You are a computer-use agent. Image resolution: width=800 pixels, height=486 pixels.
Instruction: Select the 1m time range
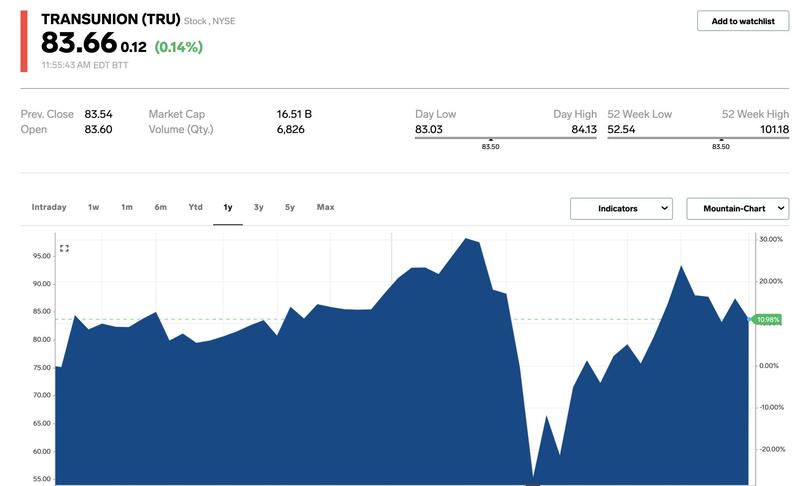(x=127, y=207)
